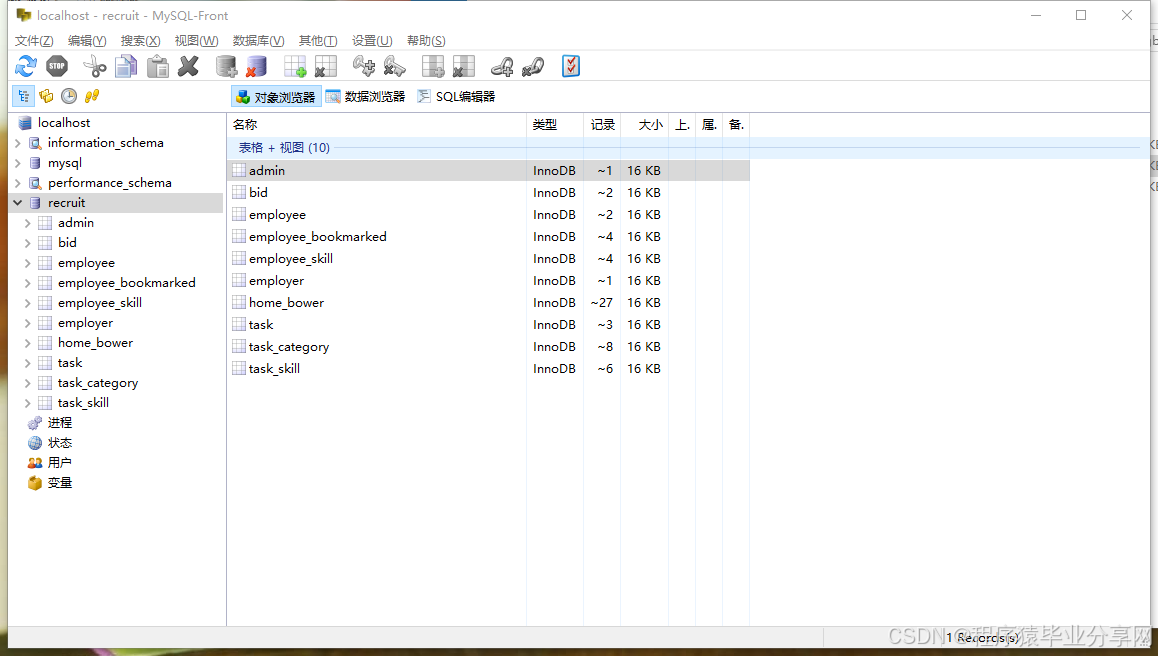
Task: Select 用户 in the tree
Action: pyautogui.click(x=60, y=462)
